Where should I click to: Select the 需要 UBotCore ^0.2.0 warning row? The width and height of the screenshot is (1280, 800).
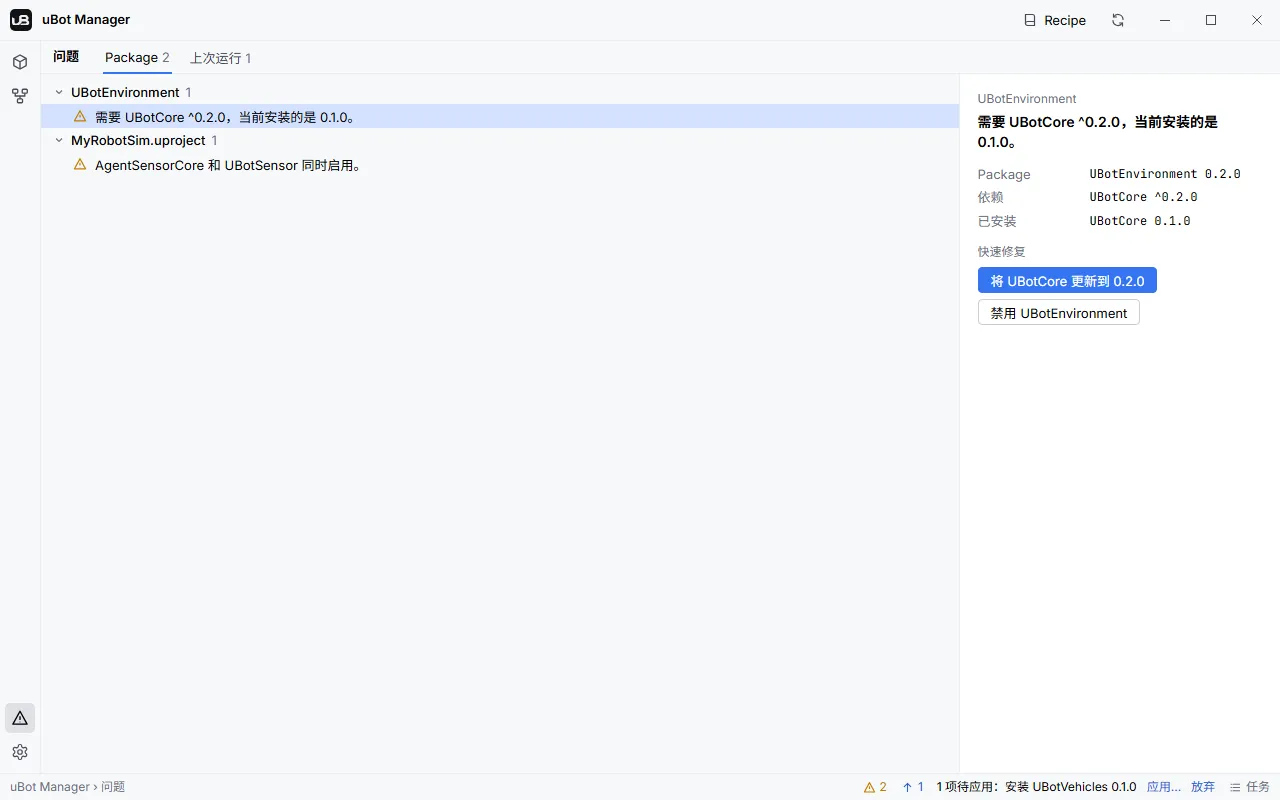tap(500, 117)
